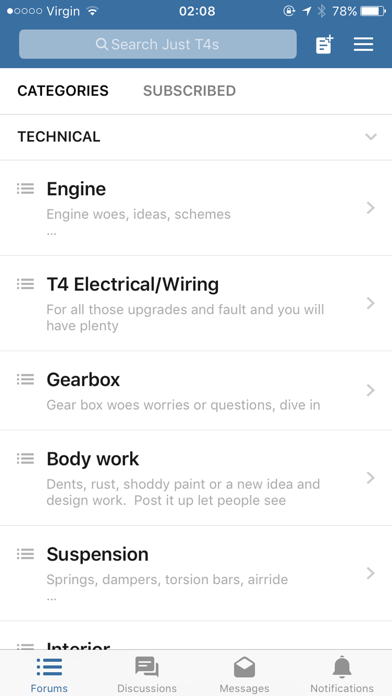Tap the battery indicator in status bar
This screenshot has height=696, width=392.
coord(373,11)
